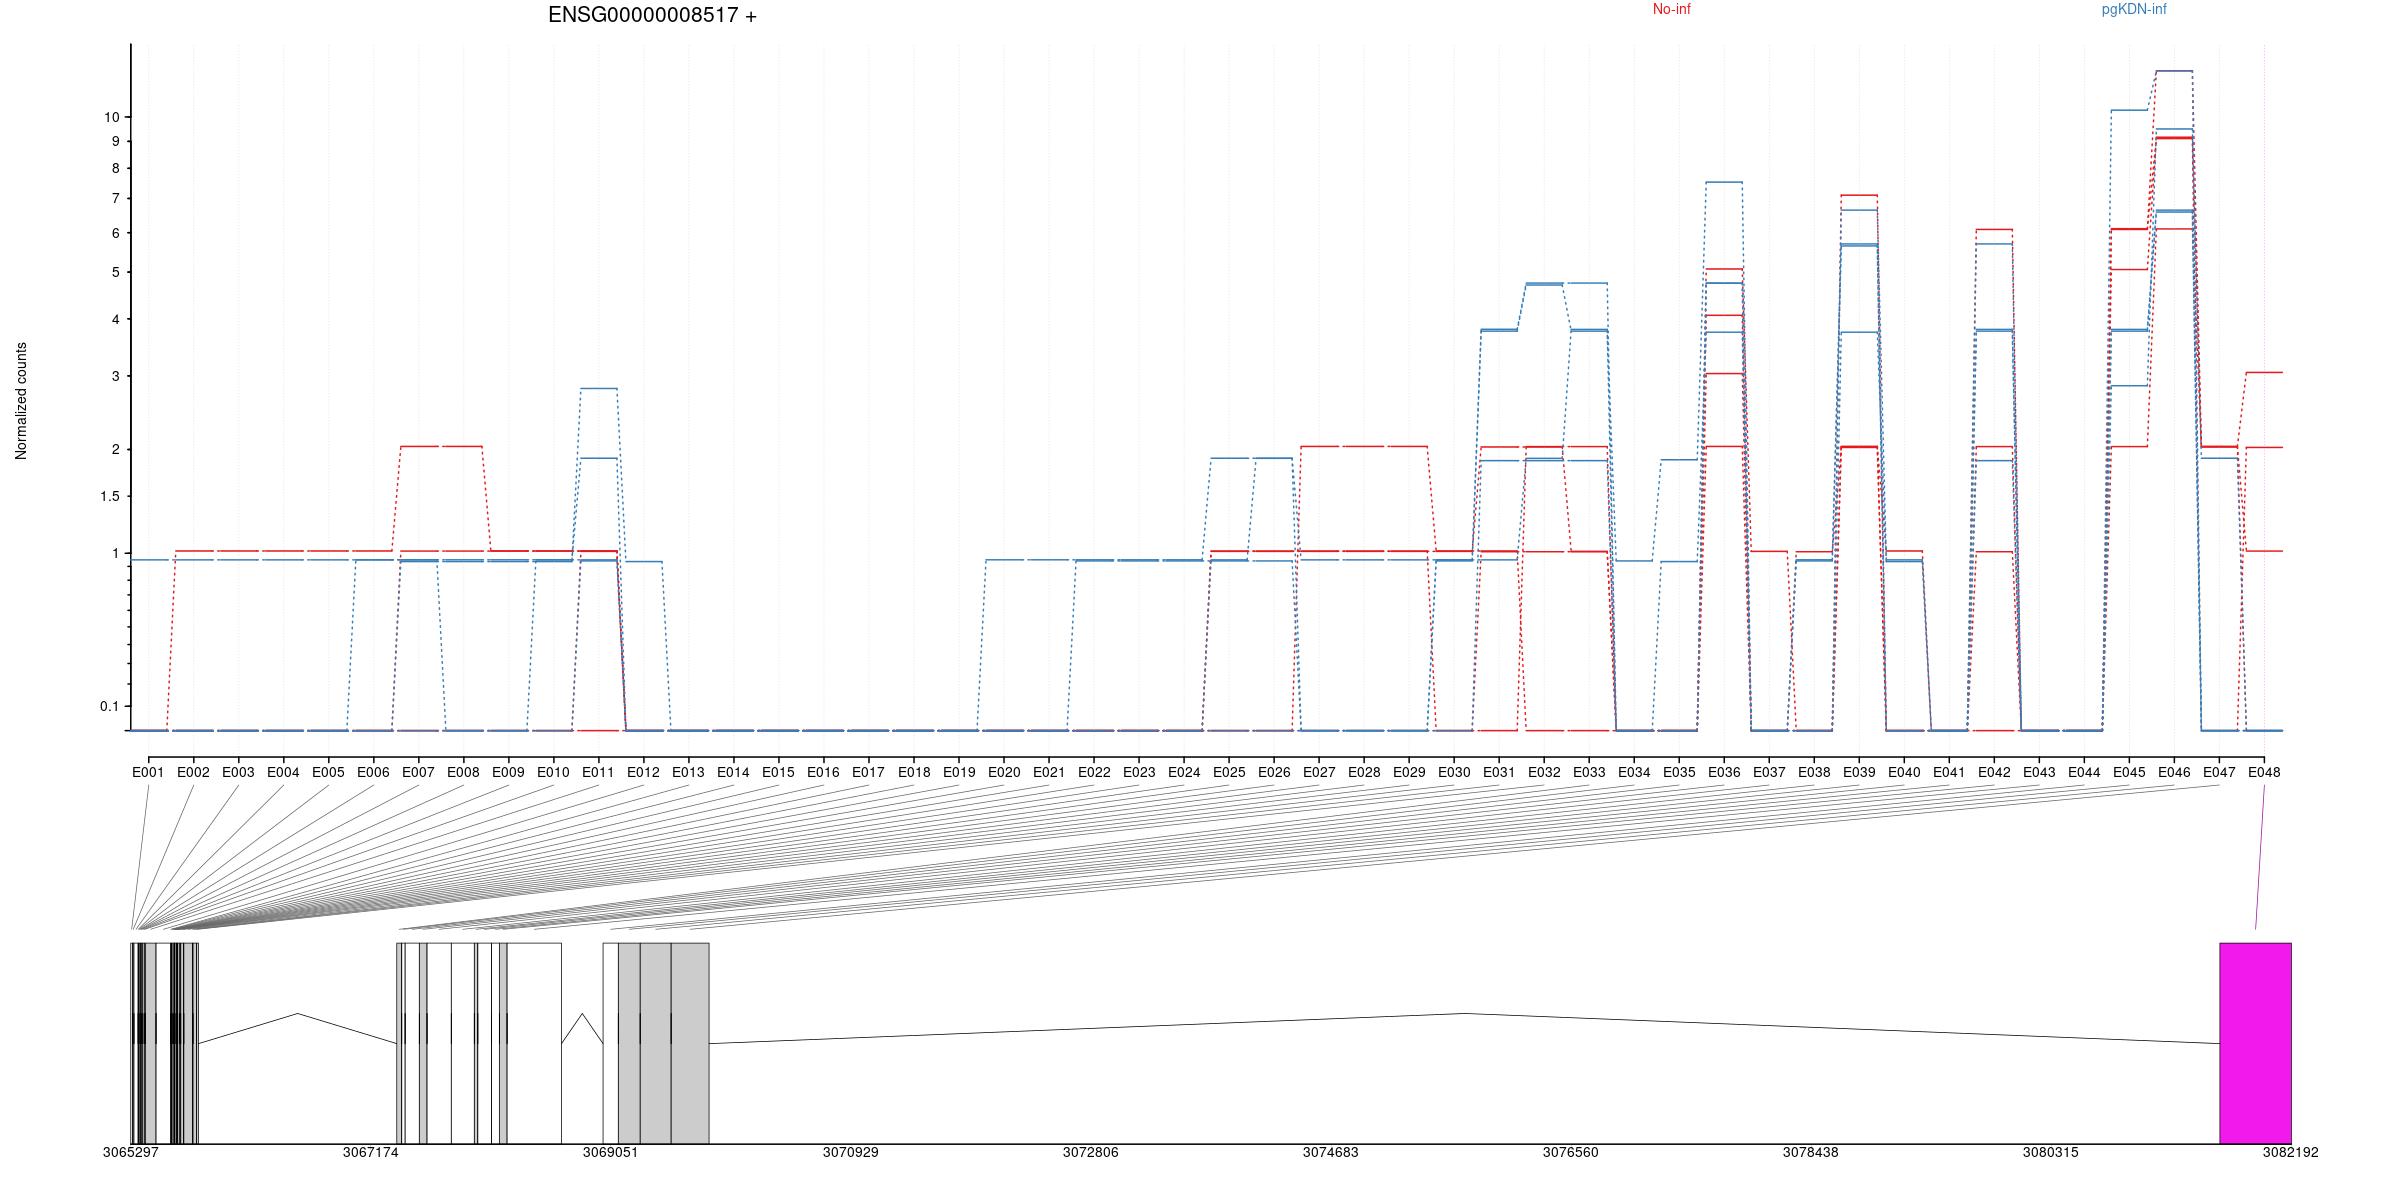Click genomic coordinate 3076560
This screenshot has width=2400, height=1200.
pos(1571,1152)
